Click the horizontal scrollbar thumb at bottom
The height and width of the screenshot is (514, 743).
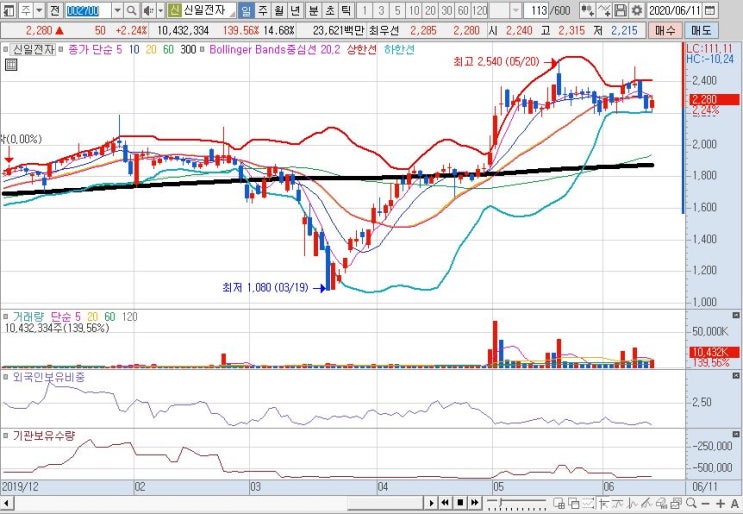click(384, 503)
